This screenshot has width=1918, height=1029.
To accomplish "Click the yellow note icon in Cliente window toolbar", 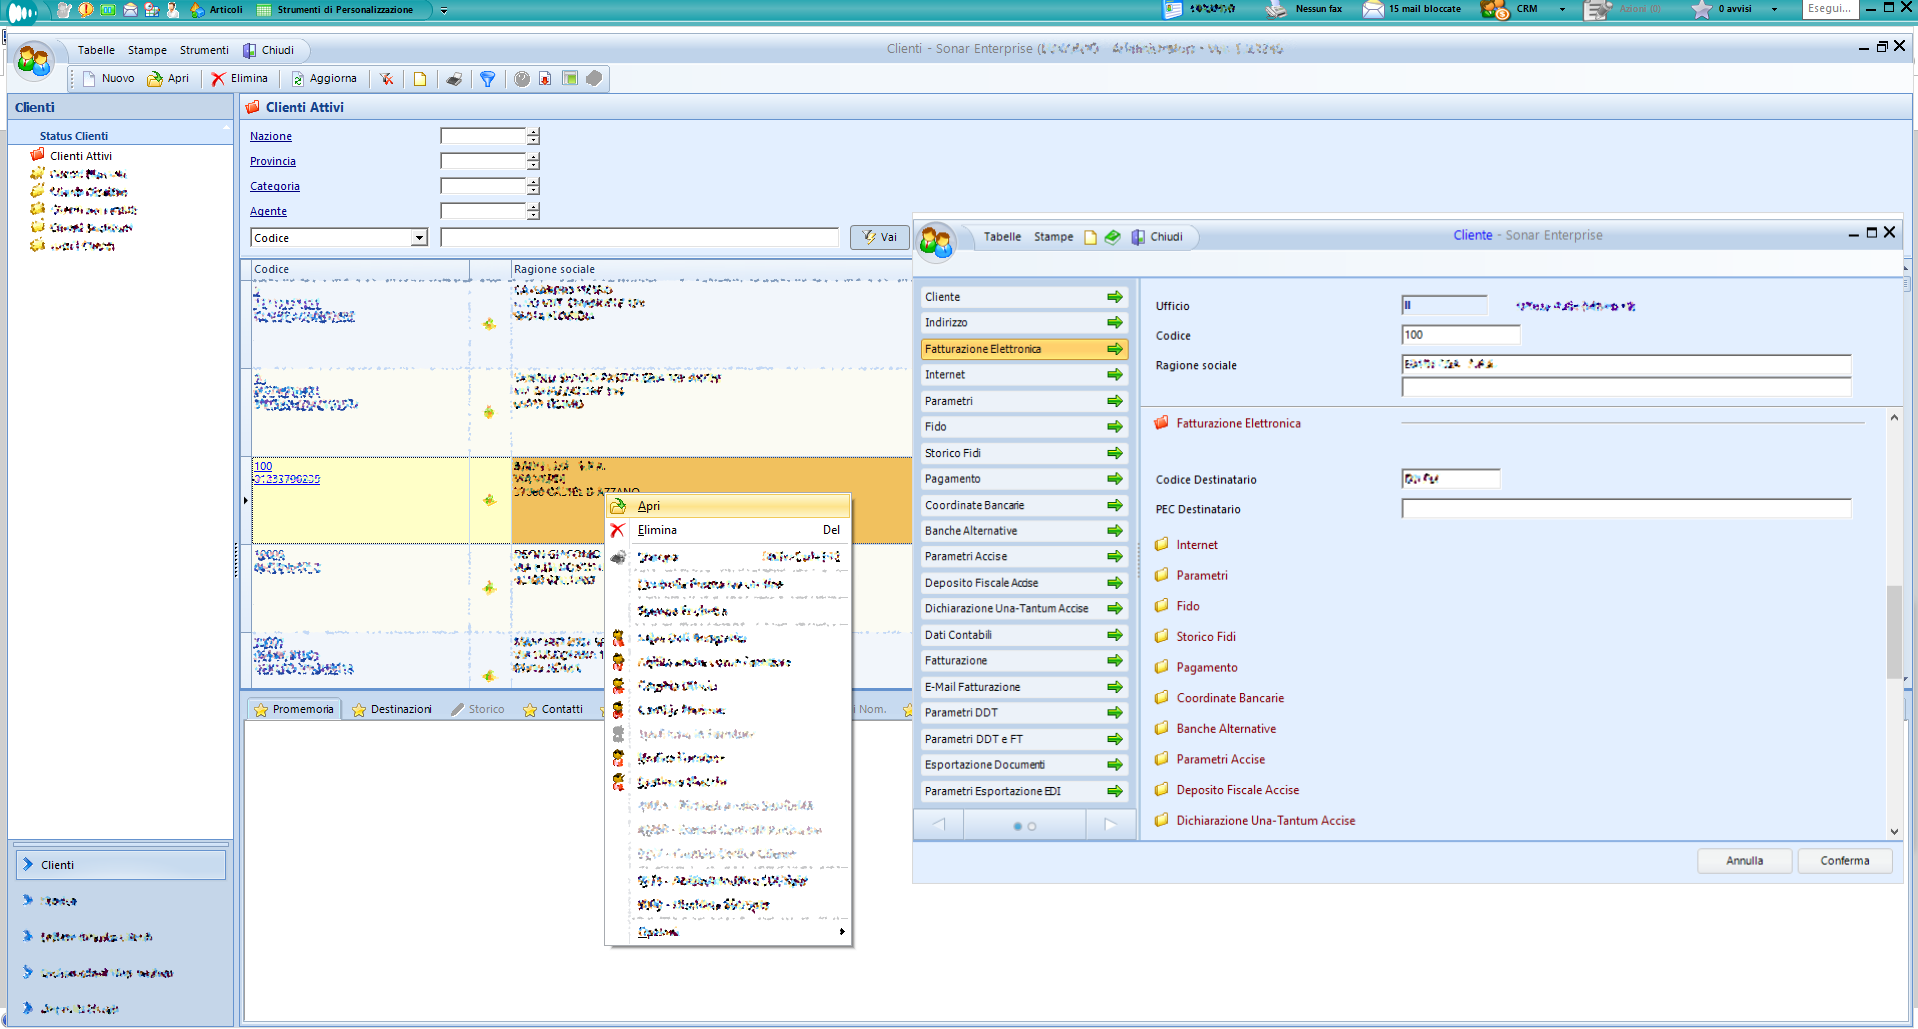I will coord(1090,237).
